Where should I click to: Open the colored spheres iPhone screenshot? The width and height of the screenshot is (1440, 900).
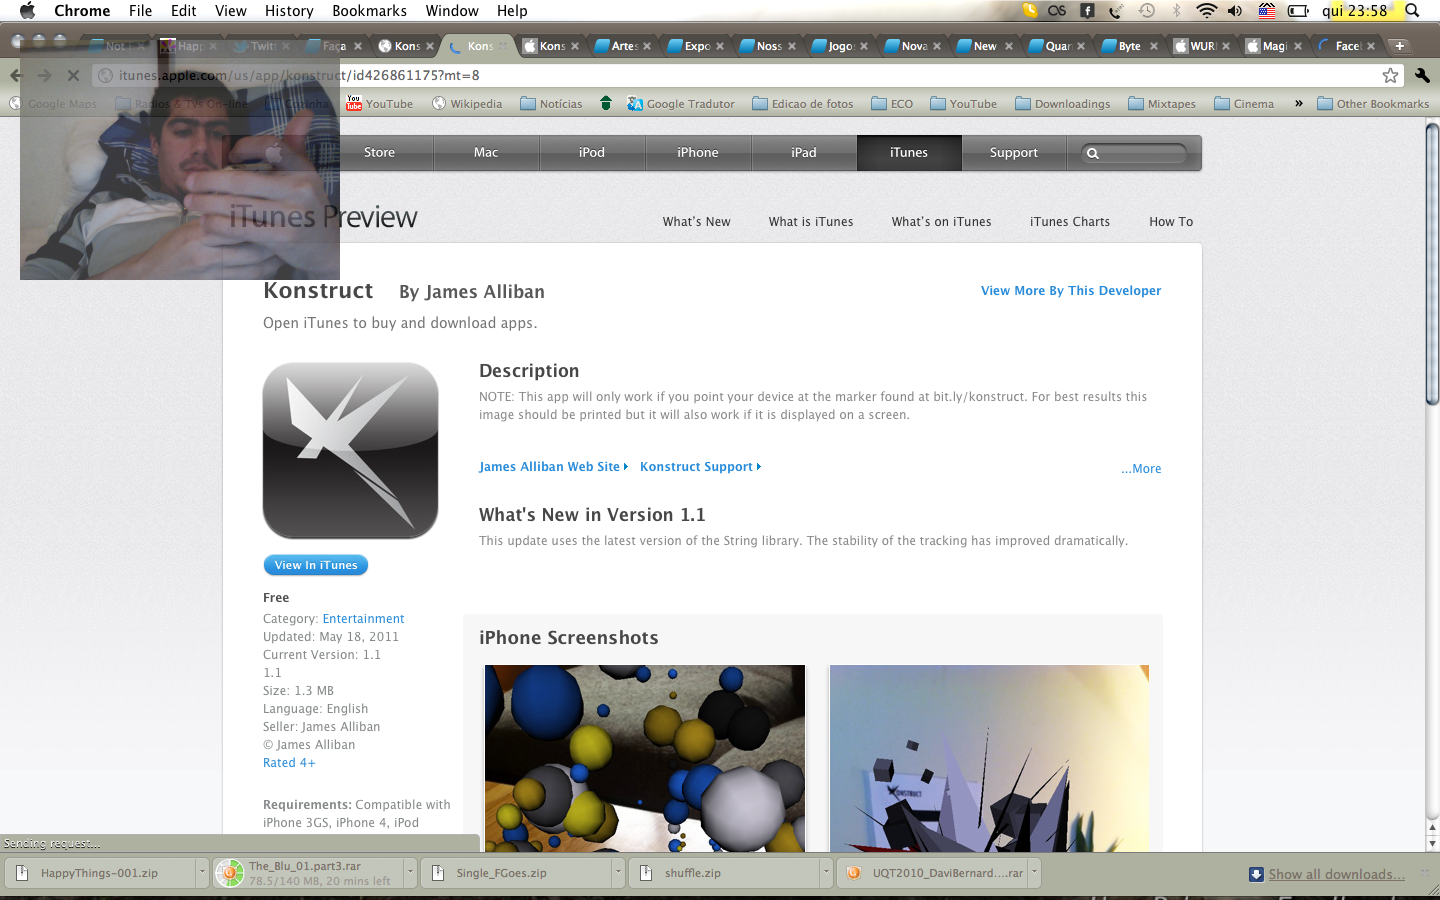[645, 758]
